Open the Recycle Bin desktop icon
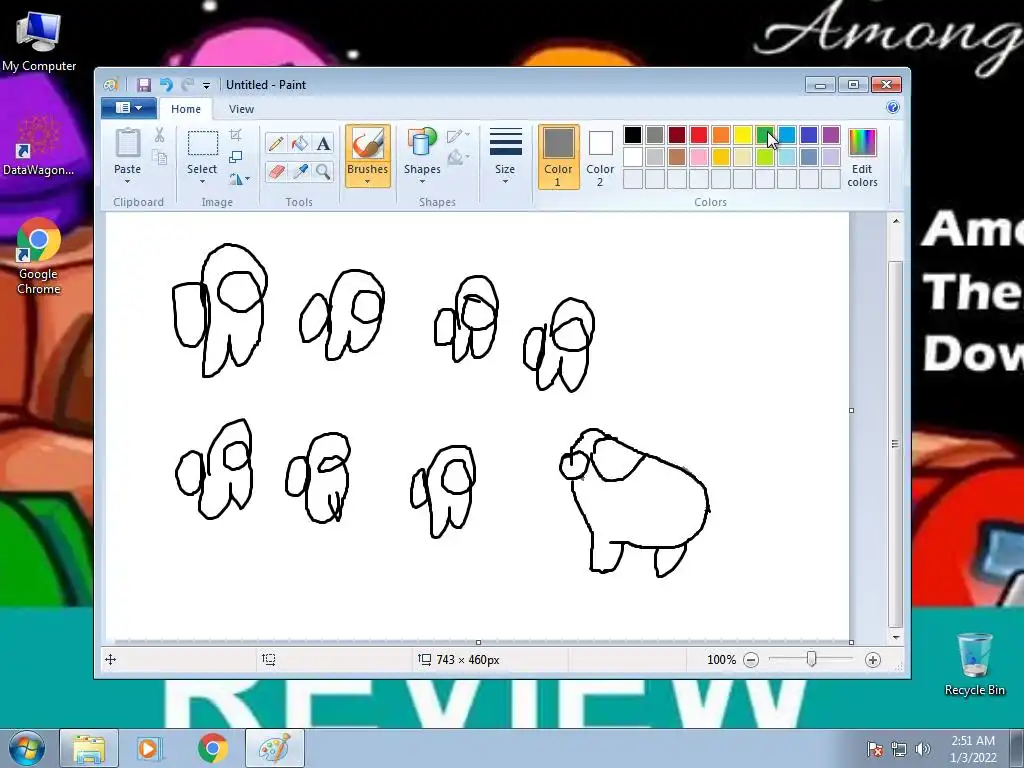Viewport: 1024px width, 768px height. 974,664
